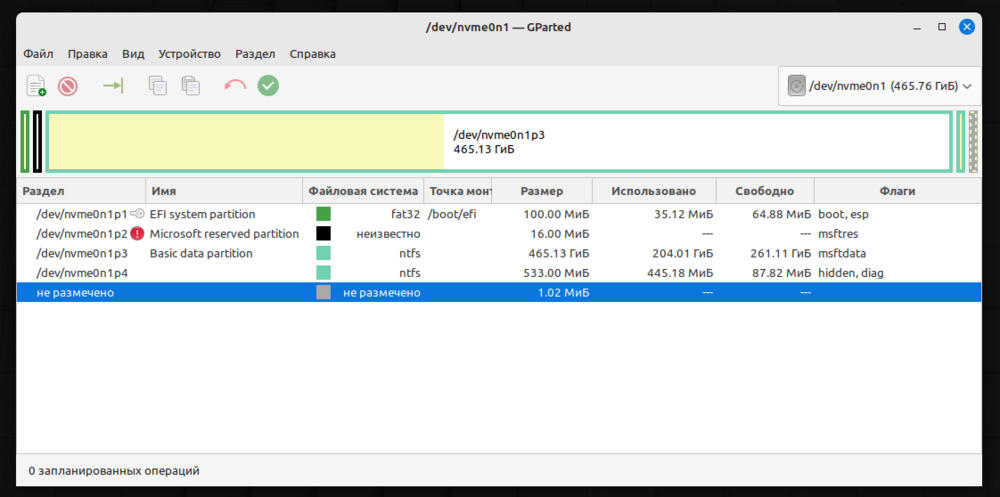Click the black unknown filesystem swatch
Image resolution: width=1000 pixels, height=497 pixels.
point(323,234)
